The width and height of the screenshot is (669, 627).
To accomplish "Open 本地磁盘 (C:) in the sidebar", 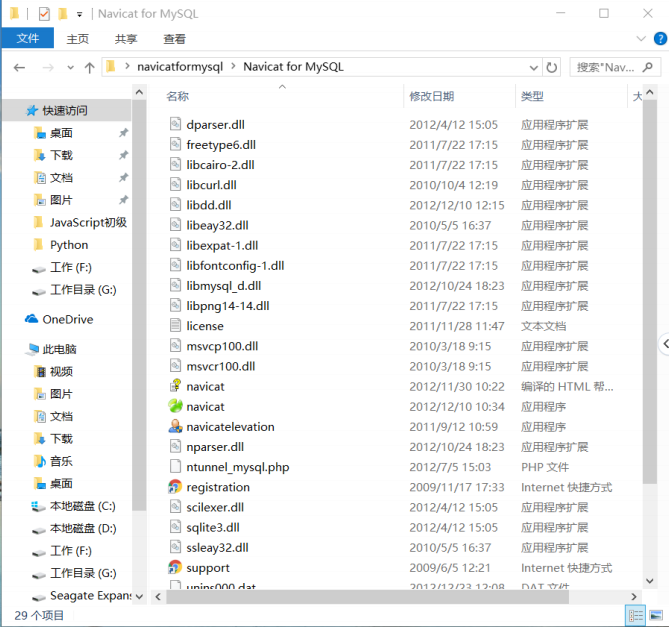I will click(x=74, y=506).
